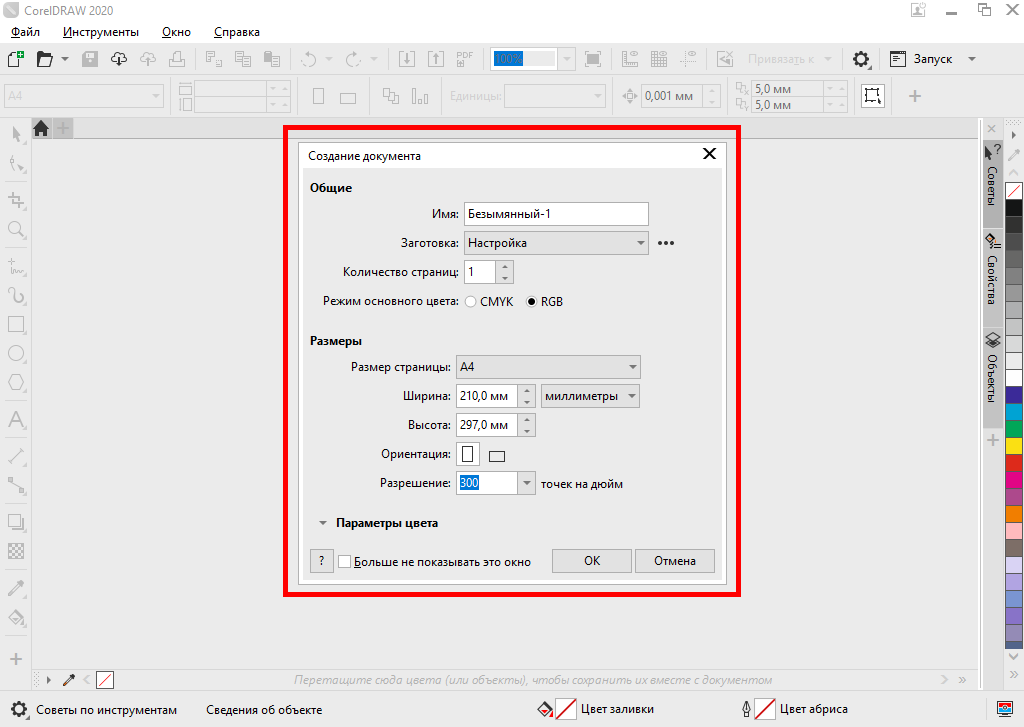Select the CMYK color mode
The width and height of the screenshot is (1024, 727).
tap(471, 302)
